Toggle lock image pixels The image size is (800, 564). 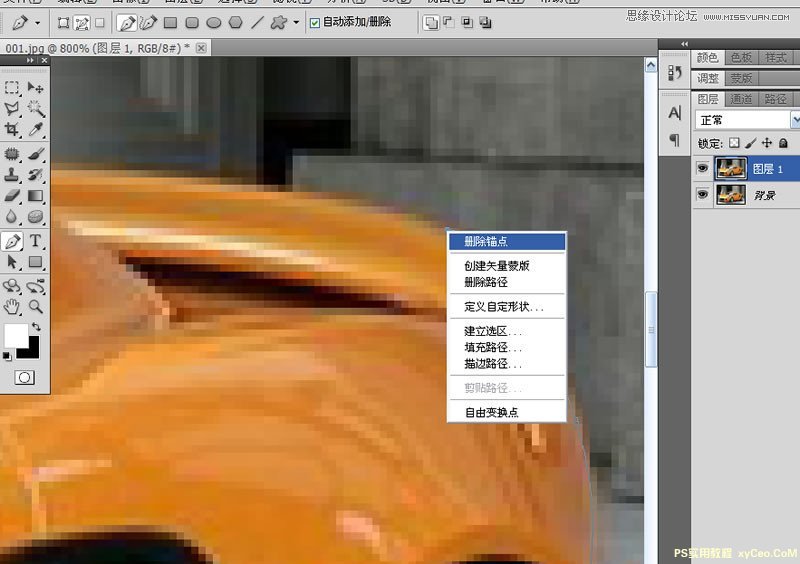point(751,143)
